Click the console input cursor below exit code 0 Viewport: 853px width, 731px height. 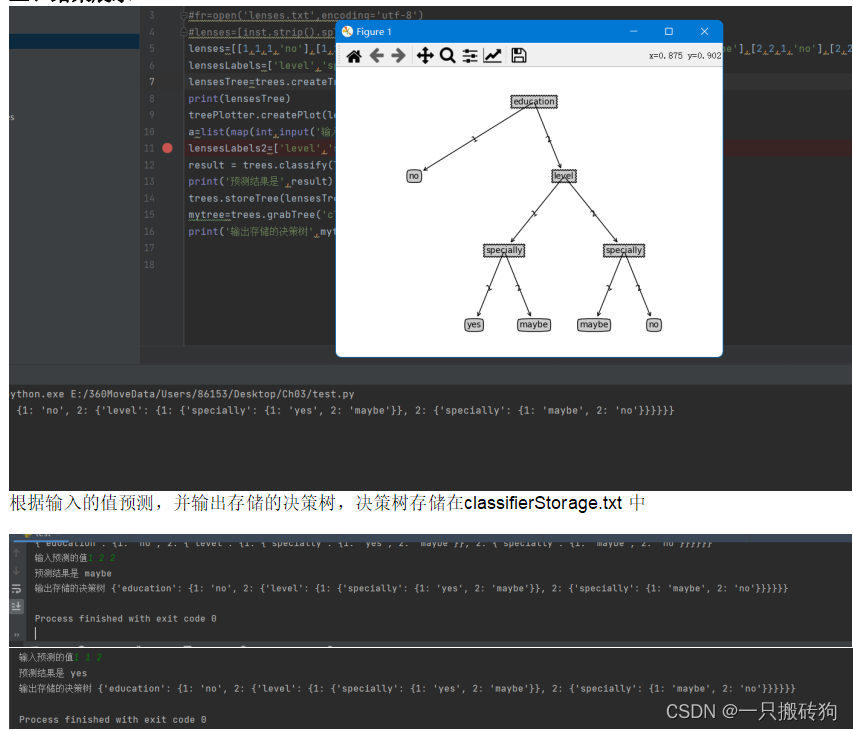click(x=36, y=633)
